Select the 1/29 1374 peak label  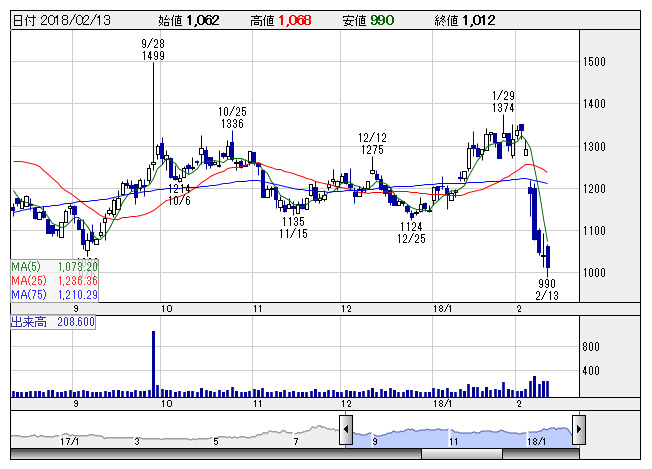coord(503,102)
